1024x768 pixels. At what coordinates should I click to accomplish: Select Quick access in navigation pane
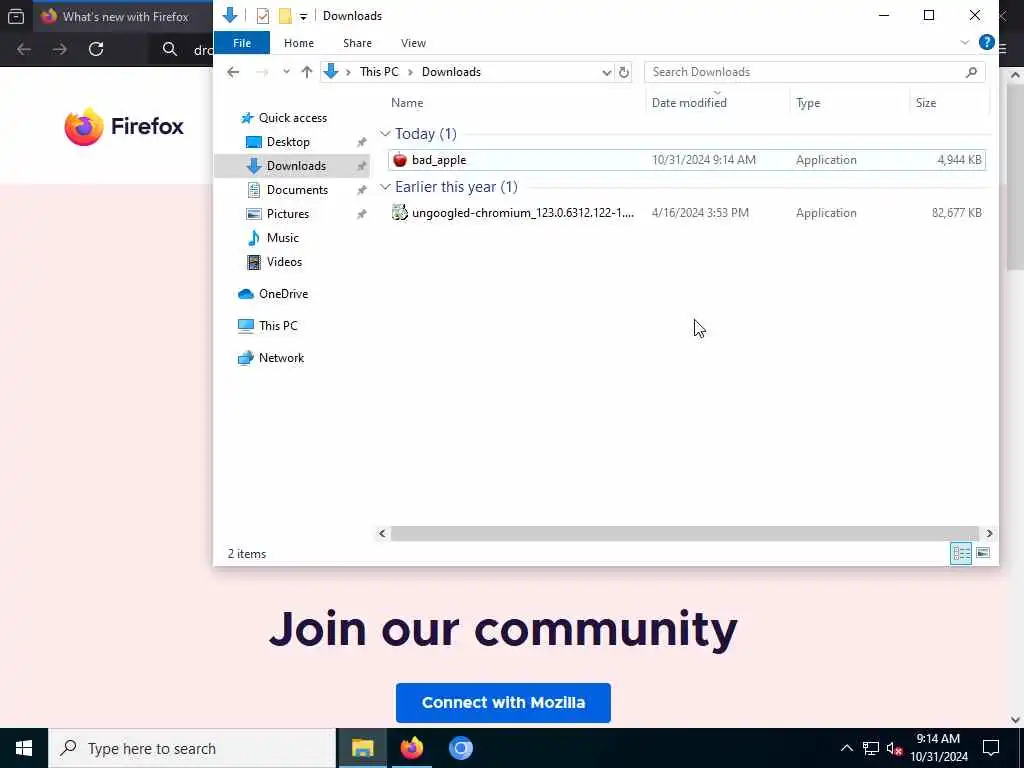point(293,118)
